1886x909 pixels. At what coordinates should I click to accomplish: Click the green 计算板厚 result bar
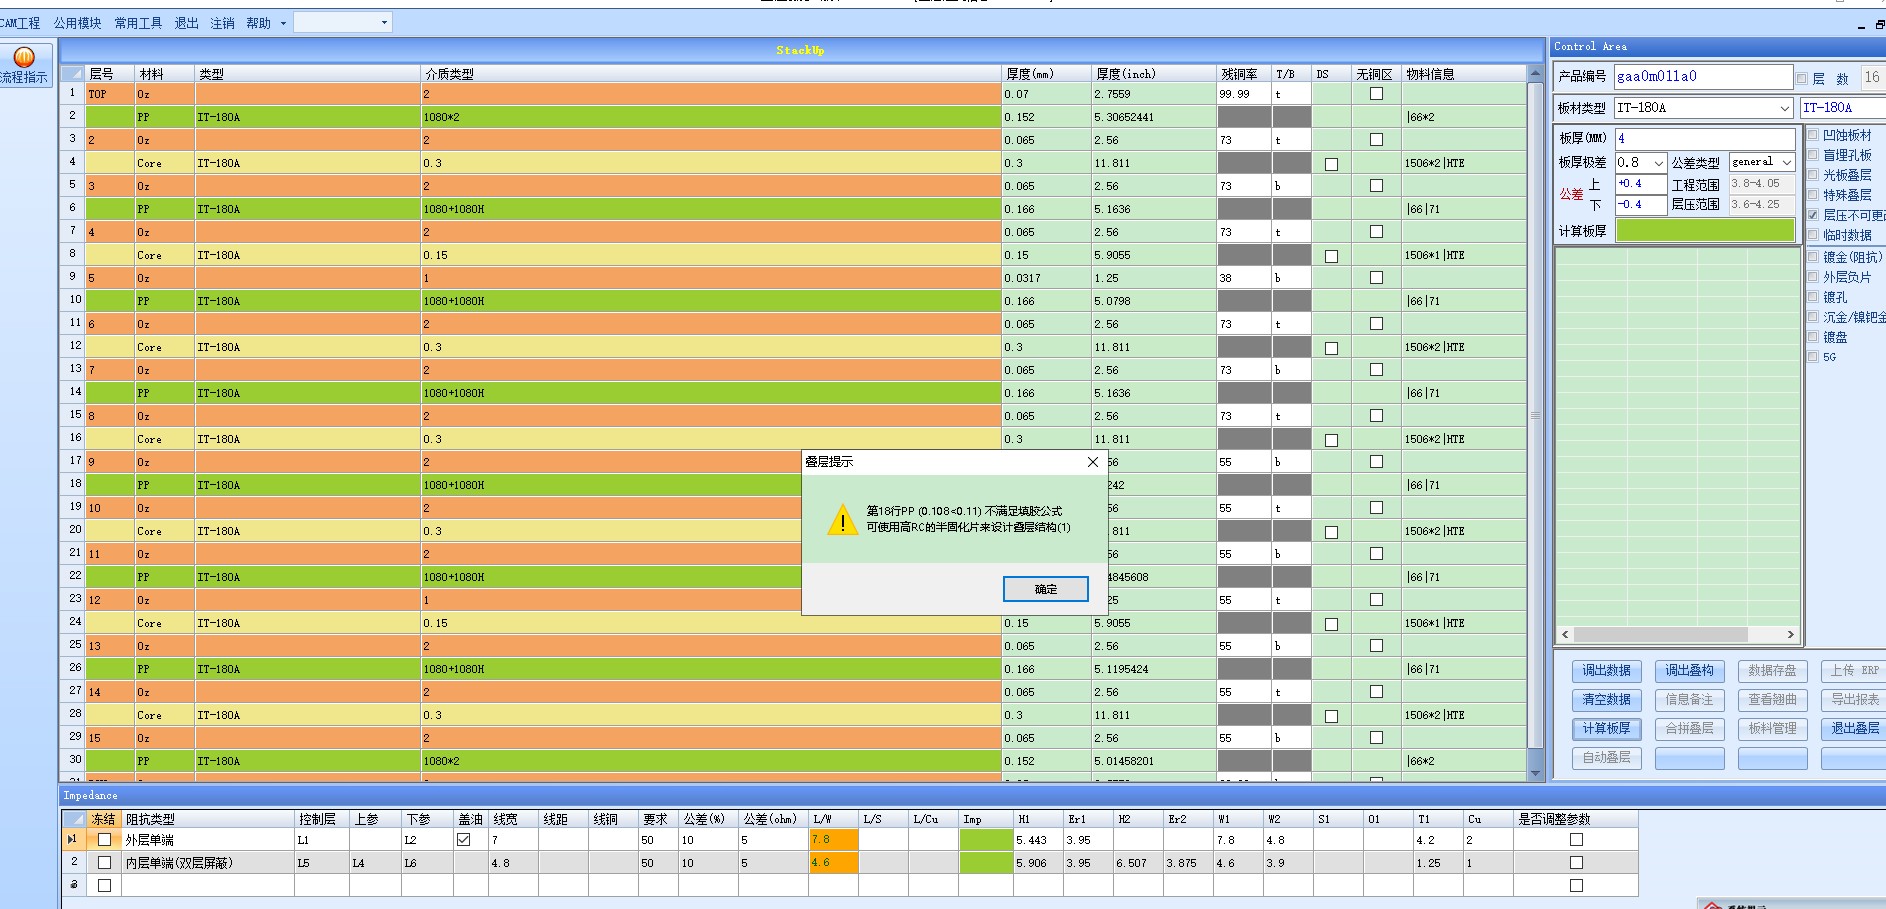1705,230
